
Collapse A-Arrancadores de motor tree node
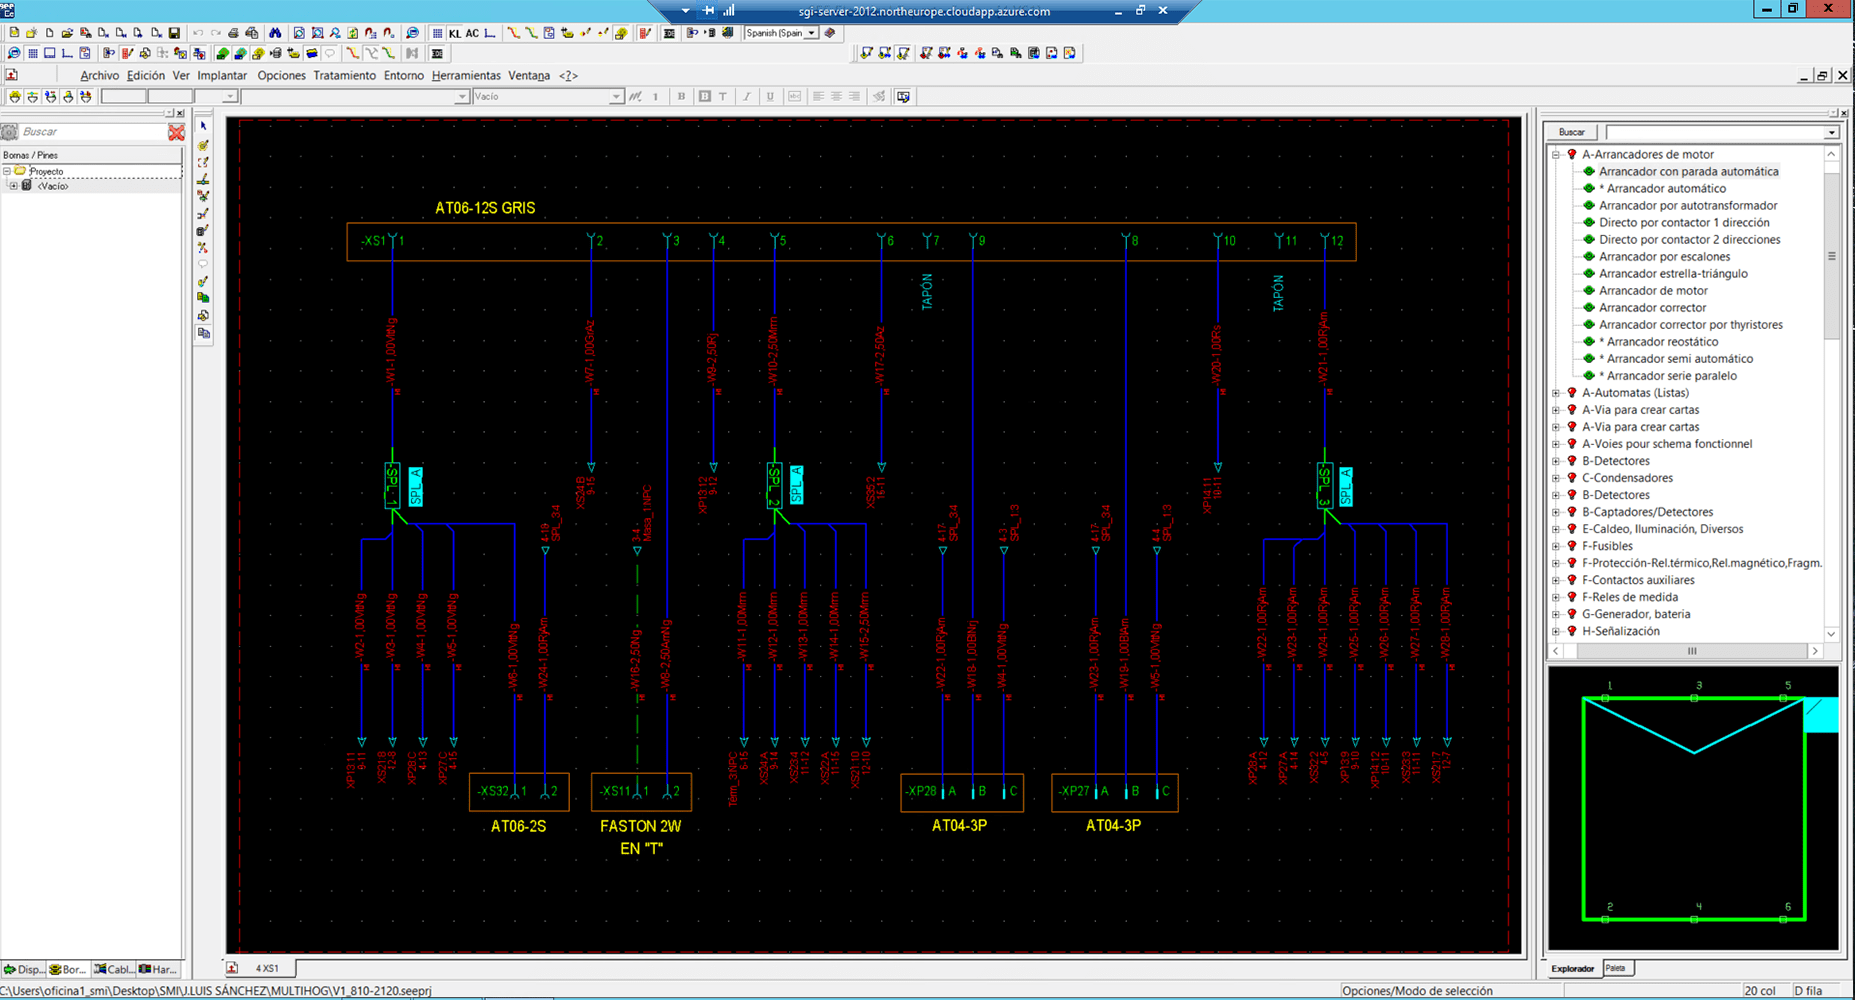(x=1556, y=154)
